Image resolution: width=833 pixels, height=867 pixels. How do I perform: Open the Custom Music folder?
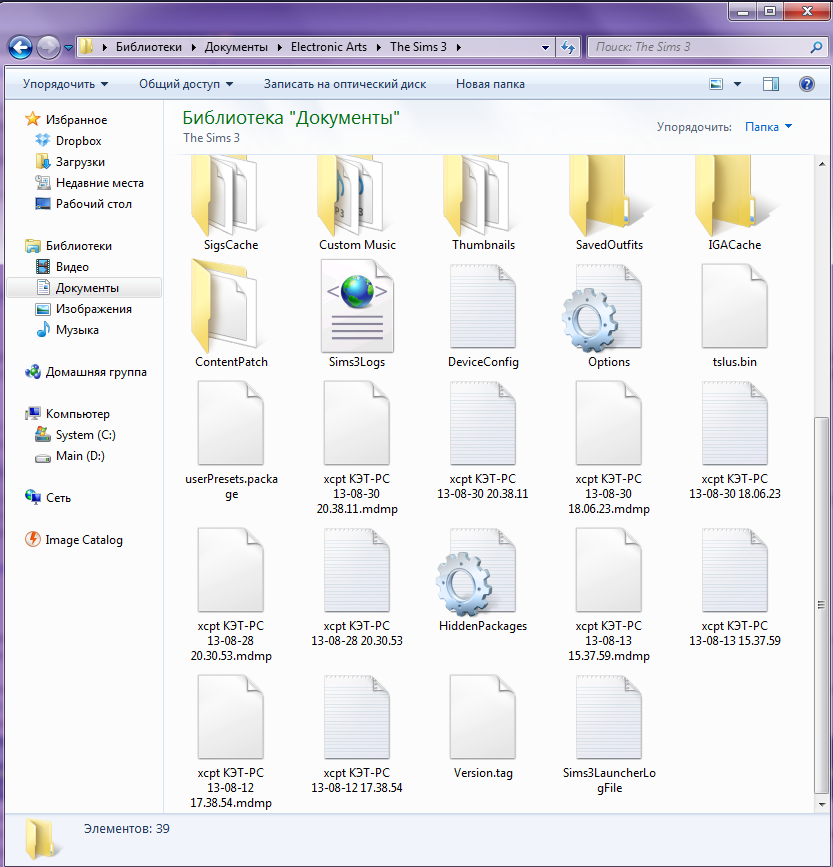tap(357, 195)
